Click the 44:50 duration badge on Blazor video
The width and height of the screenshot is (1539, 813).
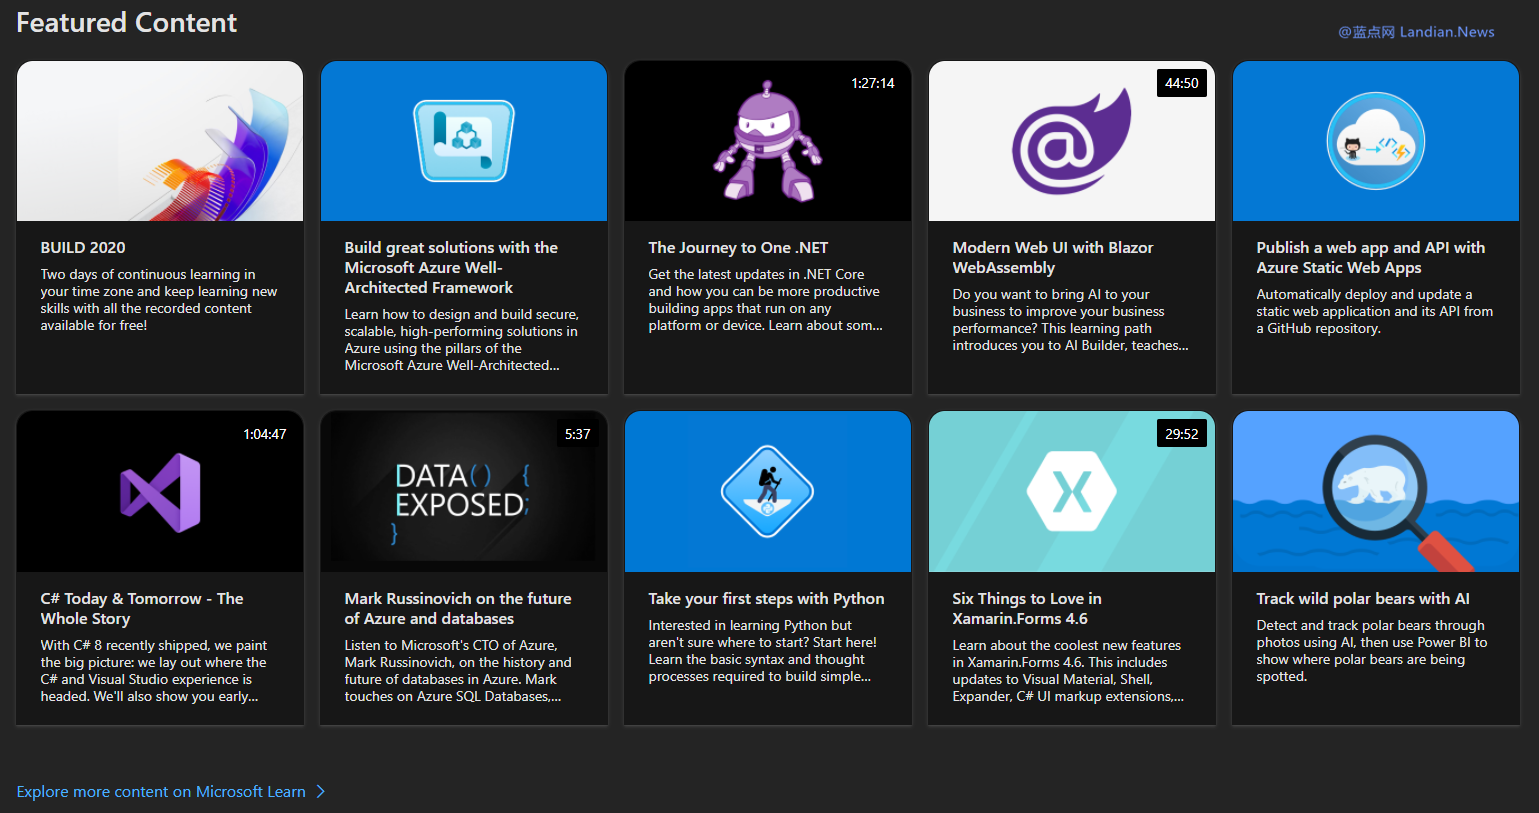pyautogui.click(x=1181, y=83)
